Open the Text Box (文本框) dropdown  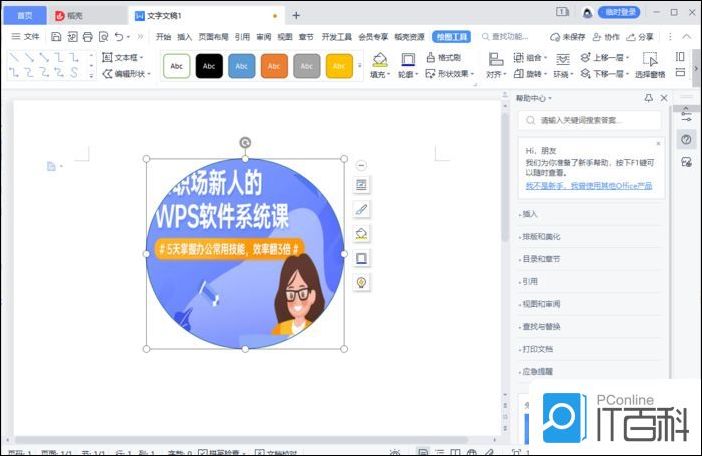pos(124,58)
